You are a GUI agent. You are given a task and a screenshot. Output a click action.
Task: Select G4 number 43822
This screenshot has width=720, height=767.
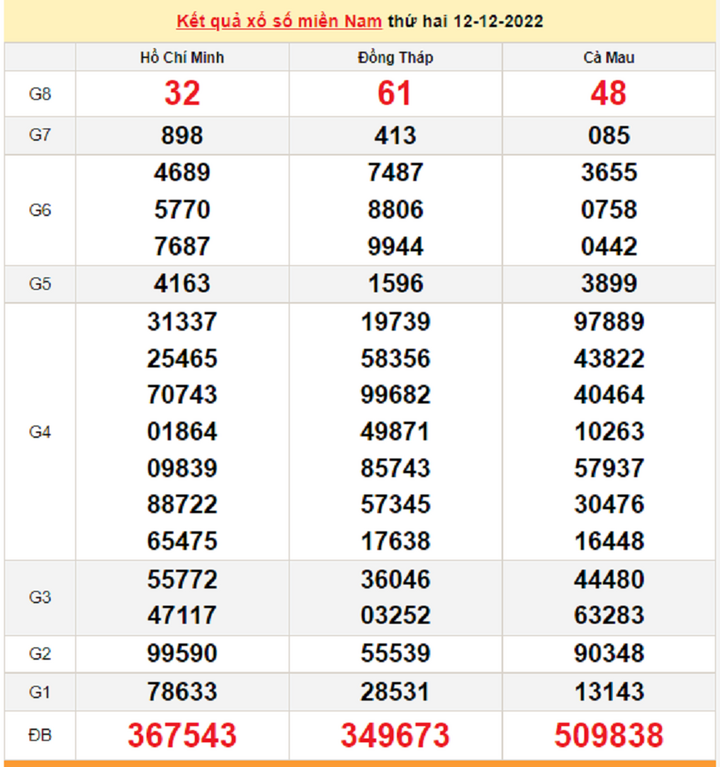[x=609, y=359]
